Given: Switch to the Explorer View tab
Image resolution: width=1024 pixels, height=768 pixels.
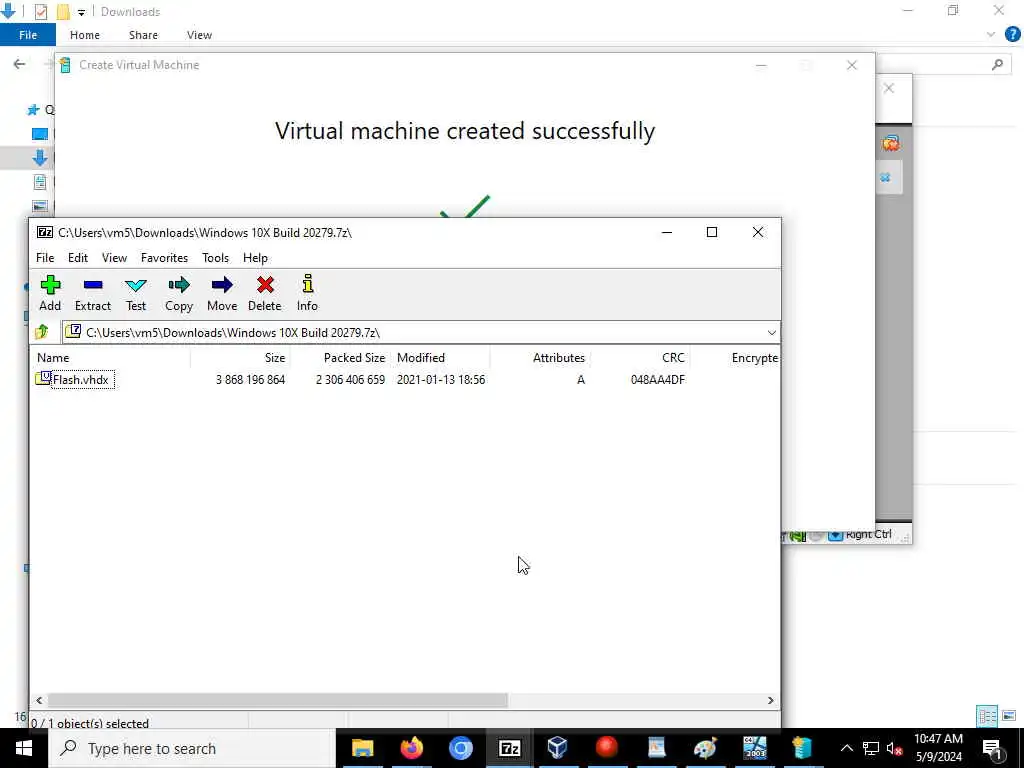Looking at the screenshot, I should coord(199,35).
